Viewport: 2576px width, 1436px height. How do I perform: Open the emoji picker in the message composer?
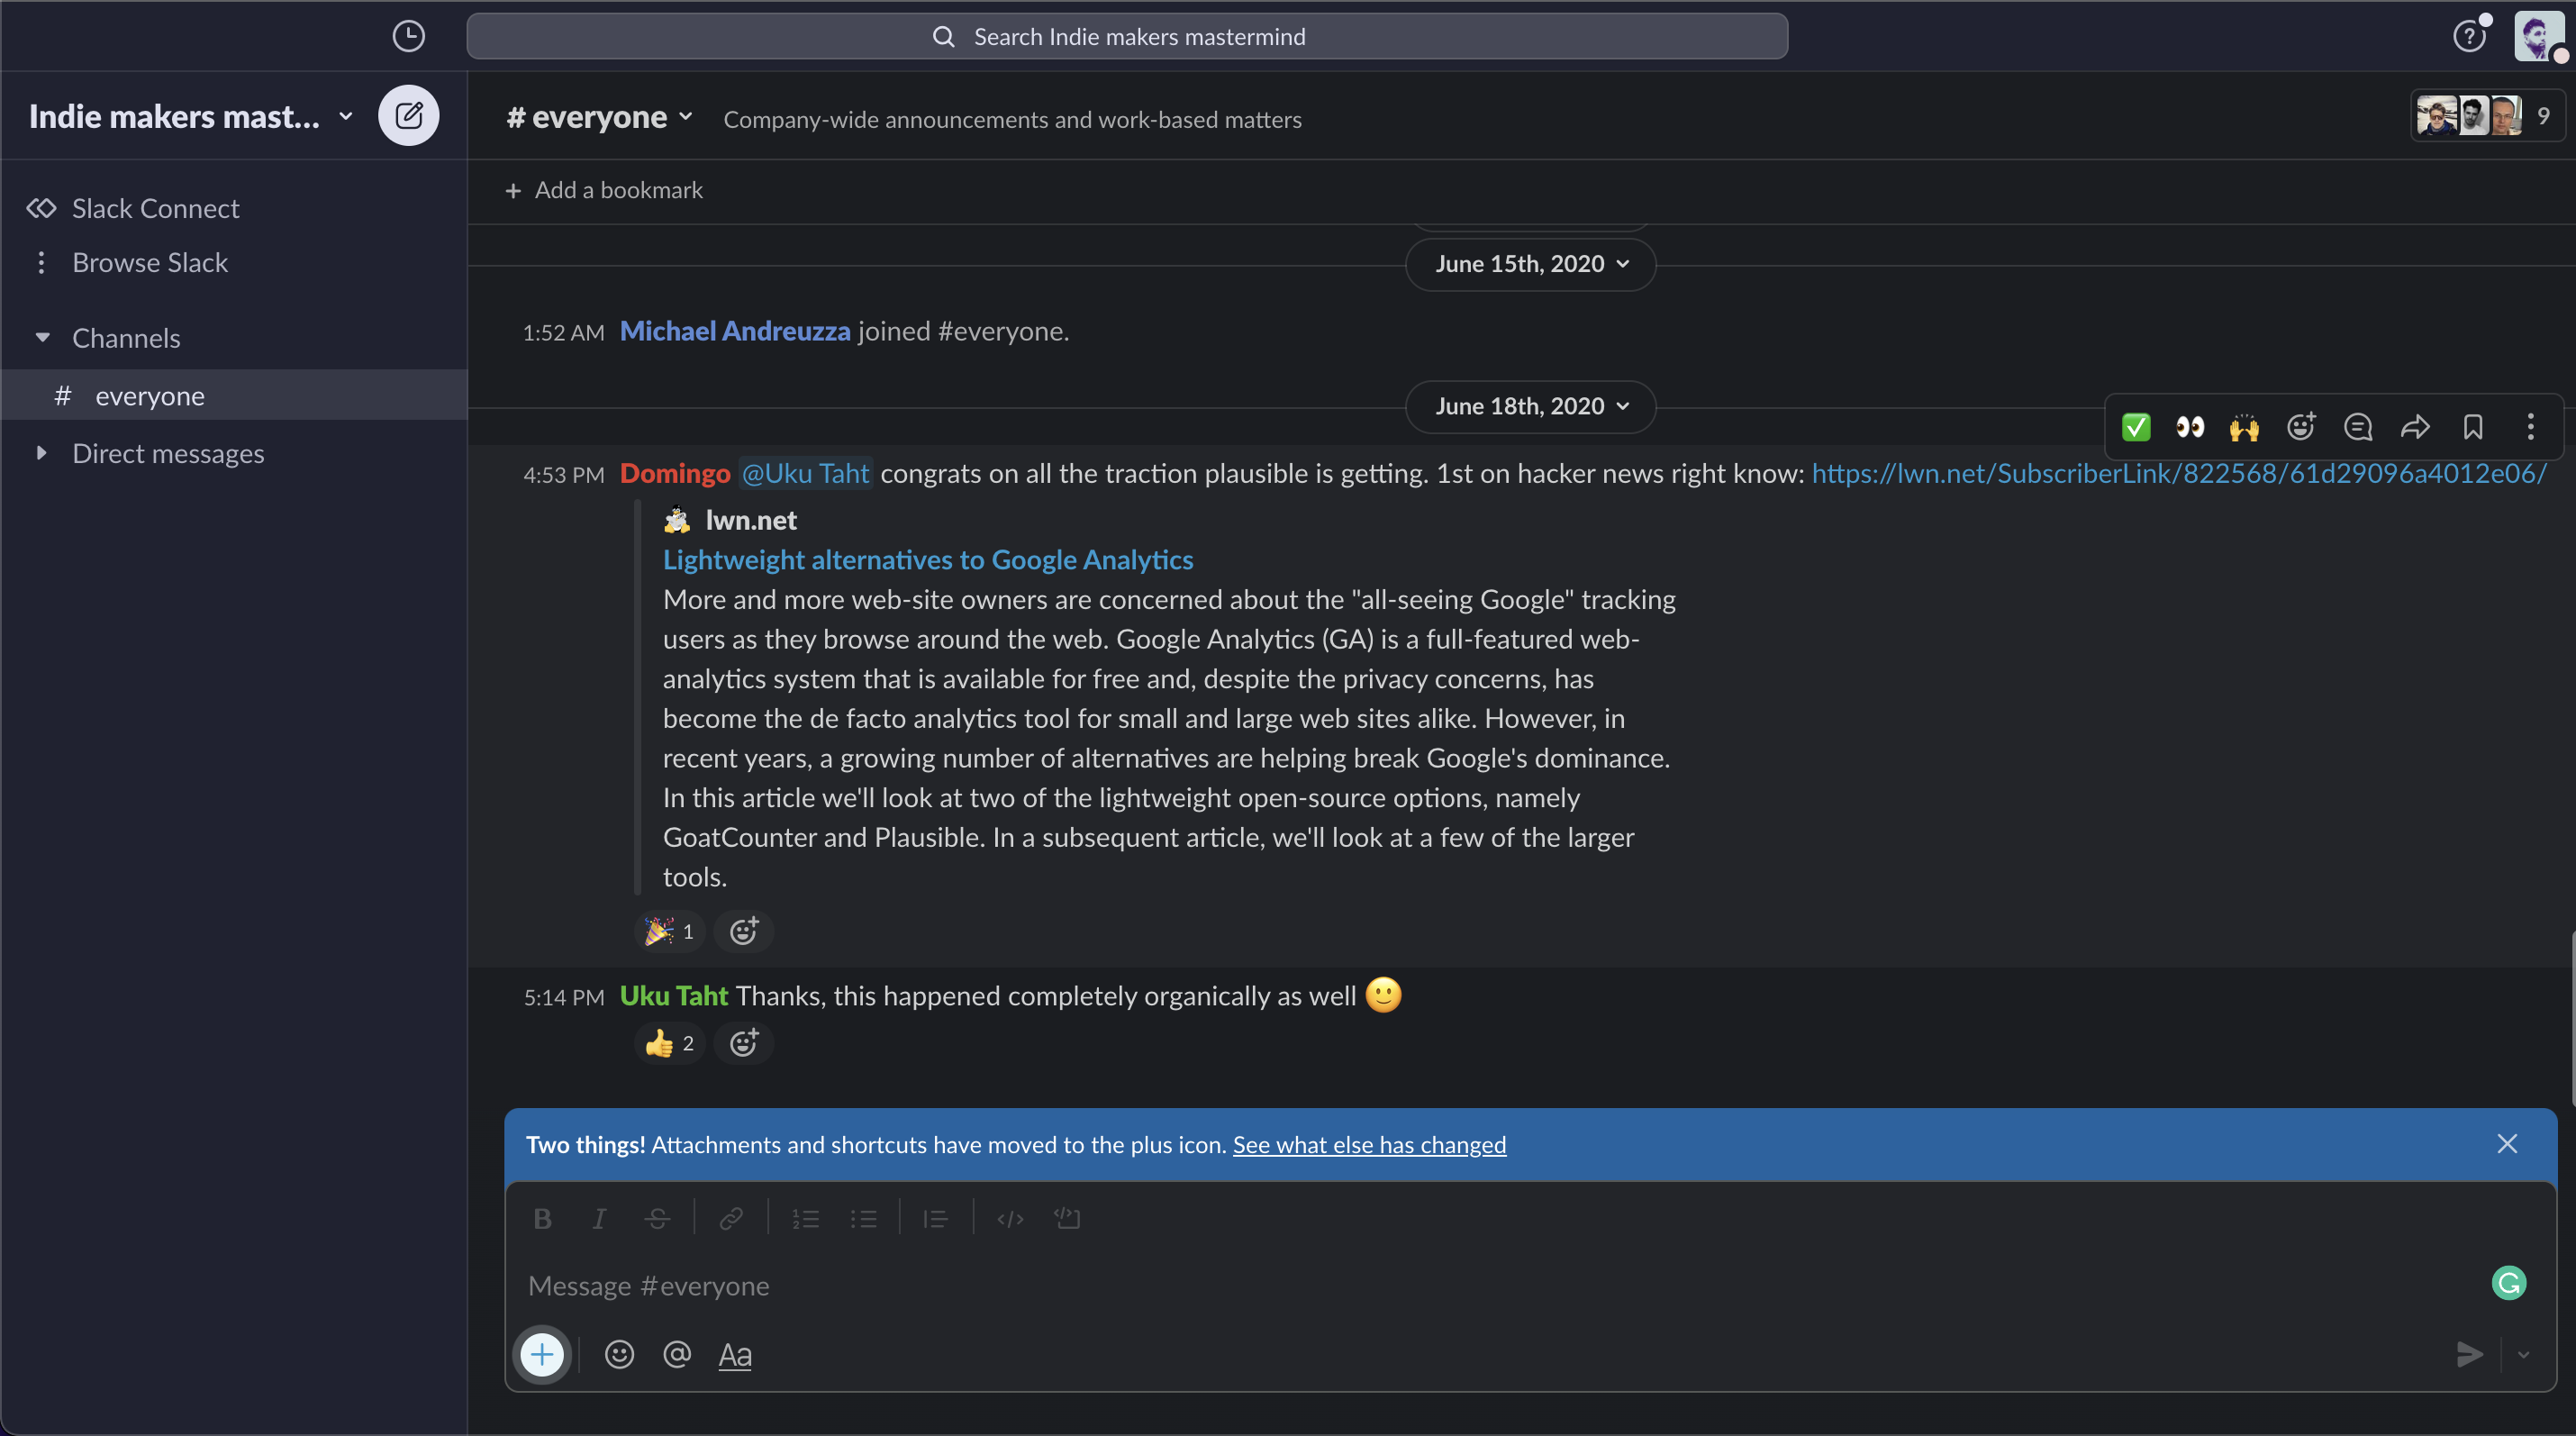pos(619,1354)
